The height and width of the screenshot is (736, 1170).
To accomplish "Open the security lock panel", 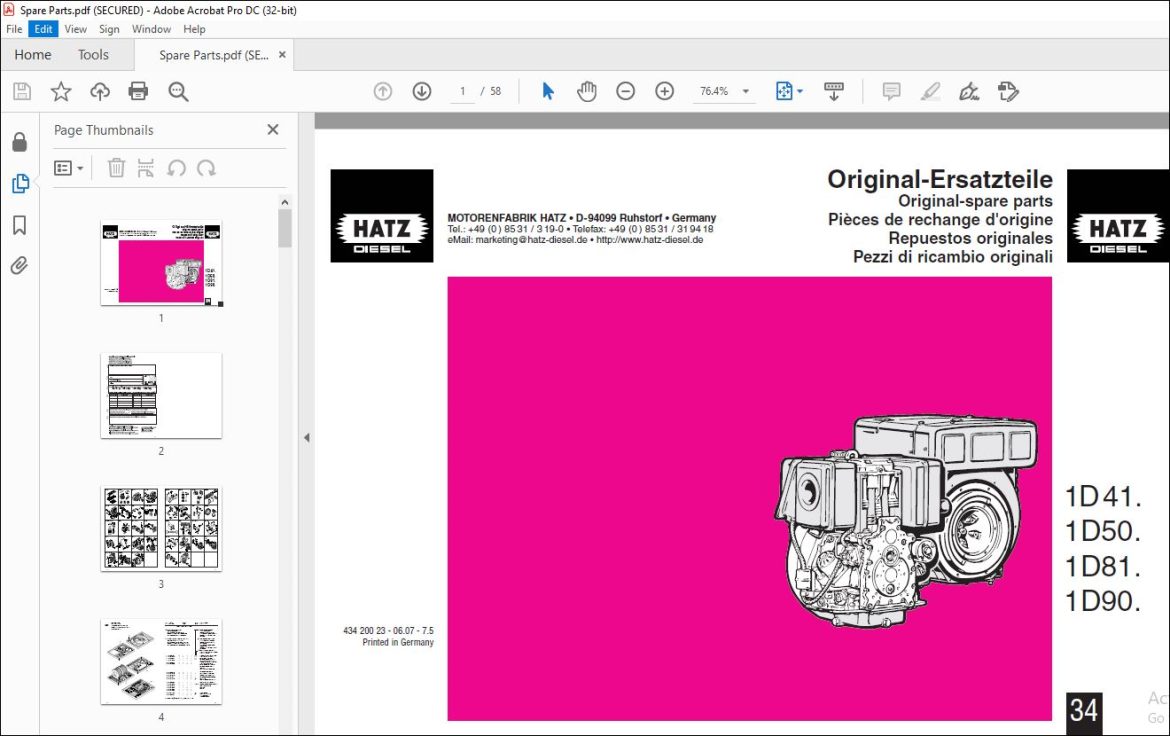I will [x=19, y=142].
